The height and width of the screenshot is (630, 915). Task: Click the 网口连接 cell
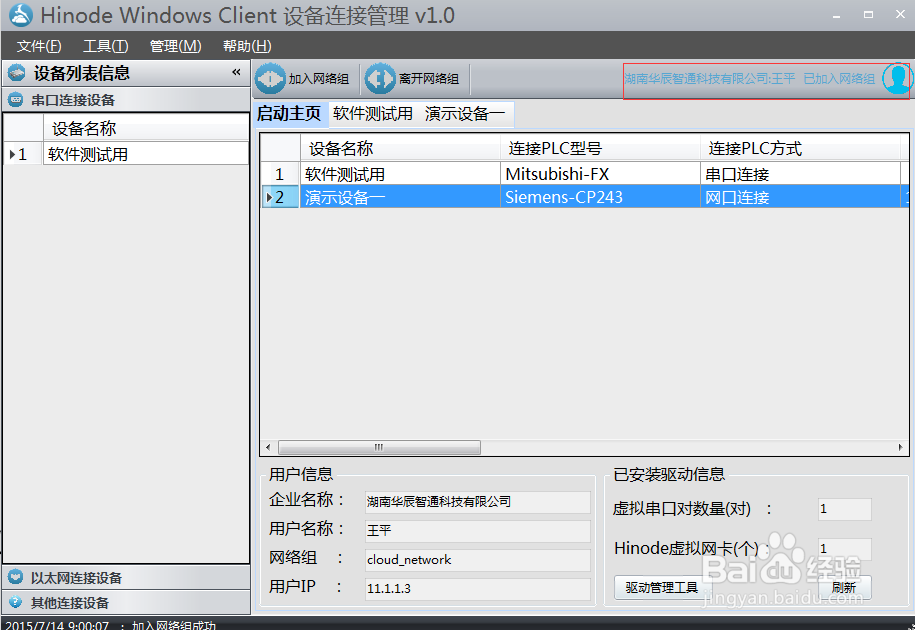click(800, 197)
